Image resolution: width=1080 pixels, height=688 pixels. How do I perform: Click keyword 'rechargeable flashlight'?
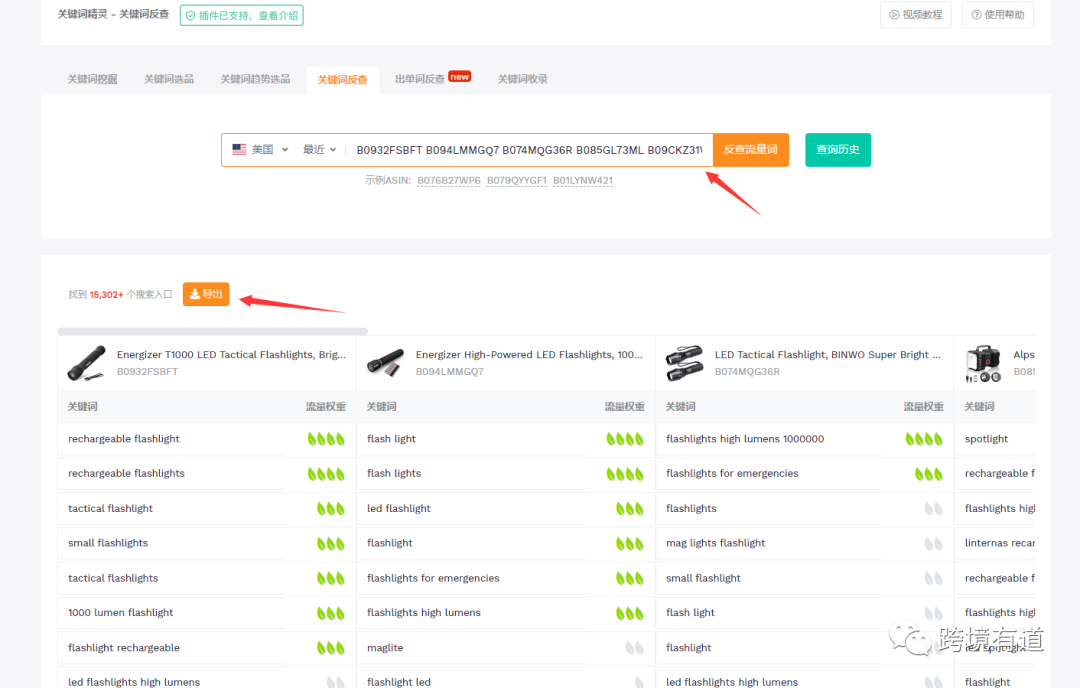124,439
